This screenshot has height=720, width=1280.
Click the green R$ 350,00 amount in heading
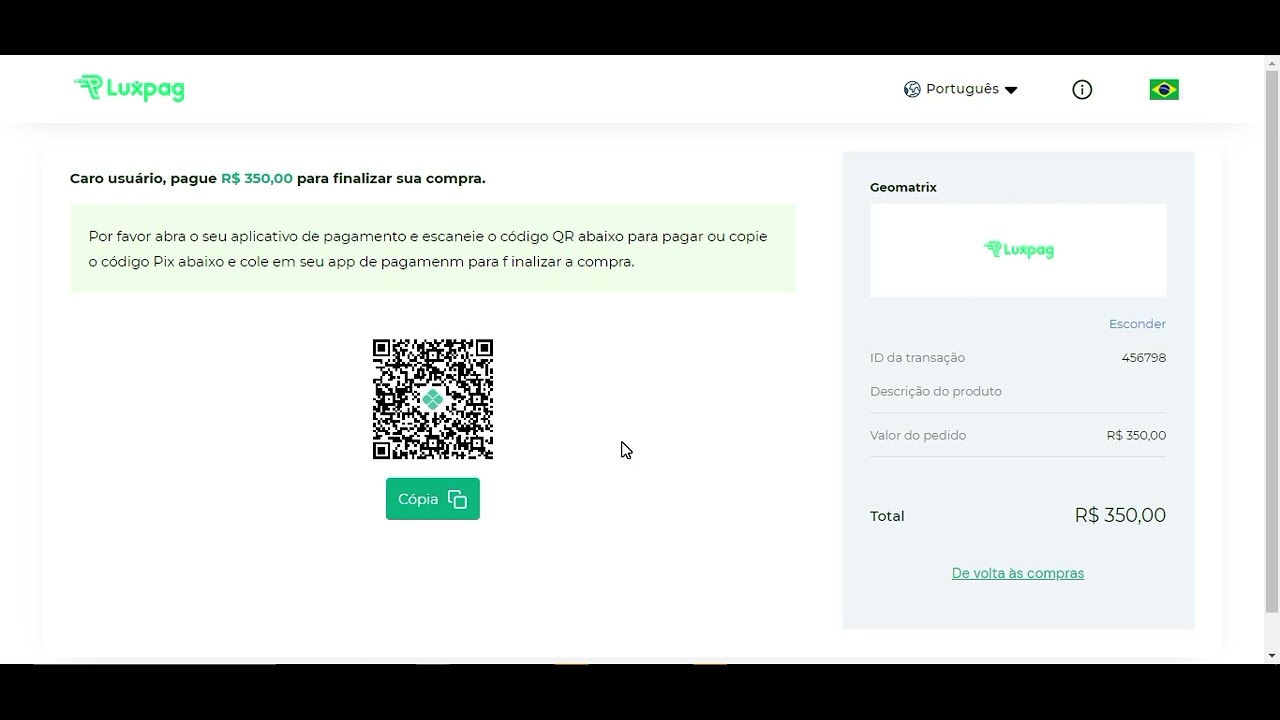257,178
